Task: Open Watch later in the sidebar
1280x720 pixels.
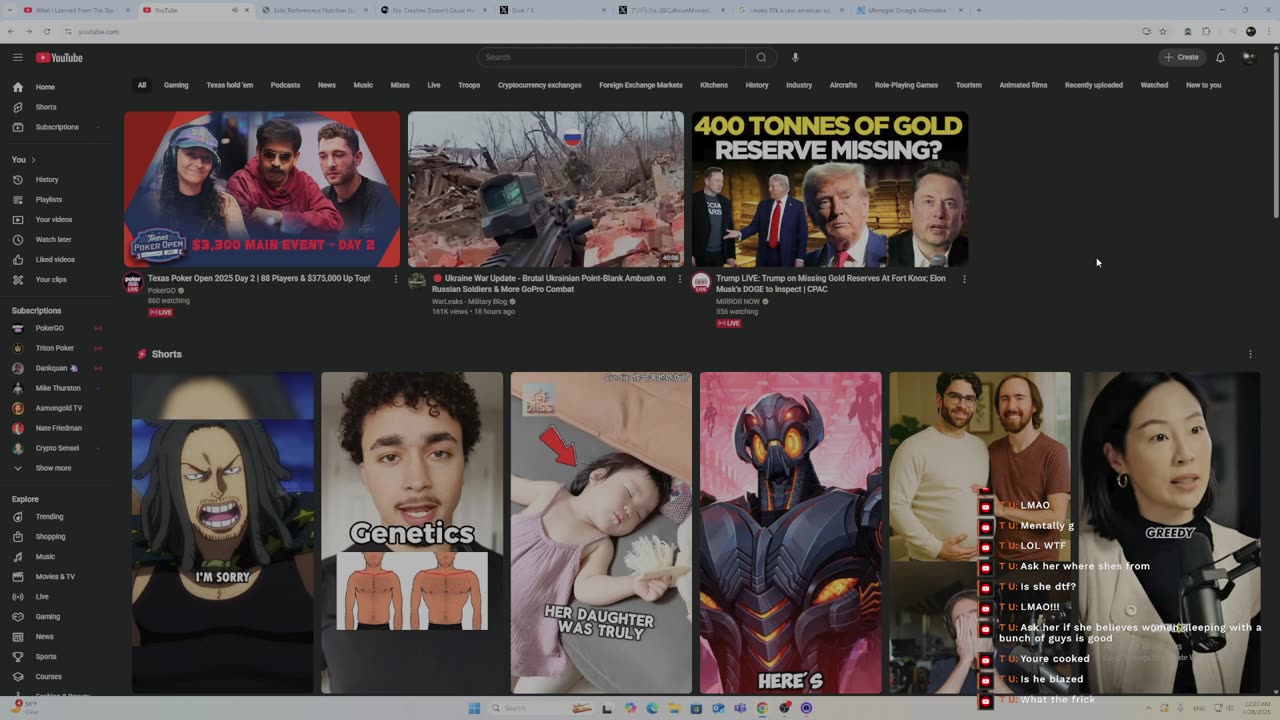Action: (53, 239)
